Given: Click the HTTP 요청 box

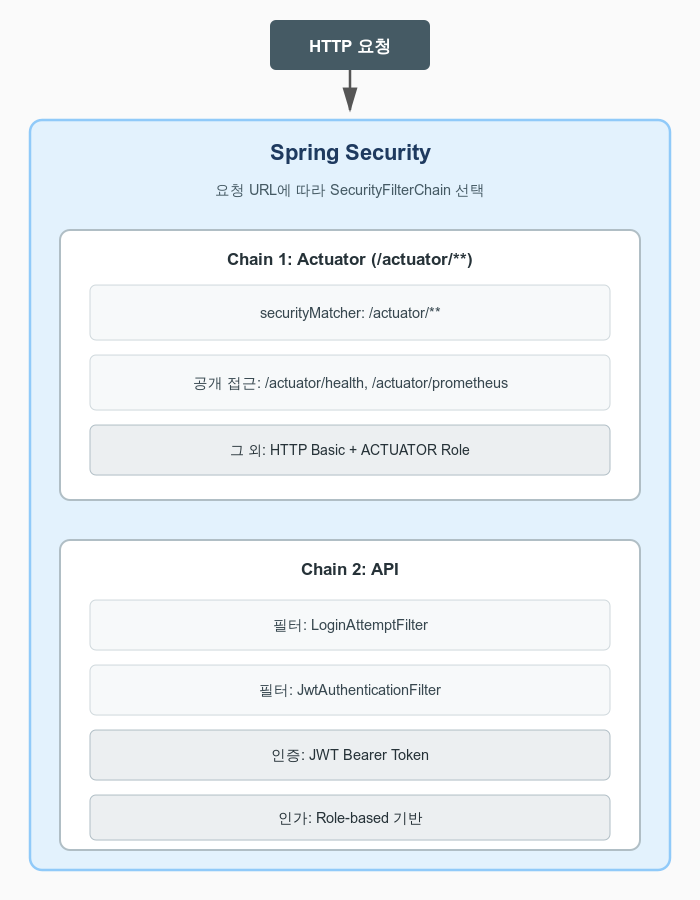Looking at the screenshot, I should 349,45.
